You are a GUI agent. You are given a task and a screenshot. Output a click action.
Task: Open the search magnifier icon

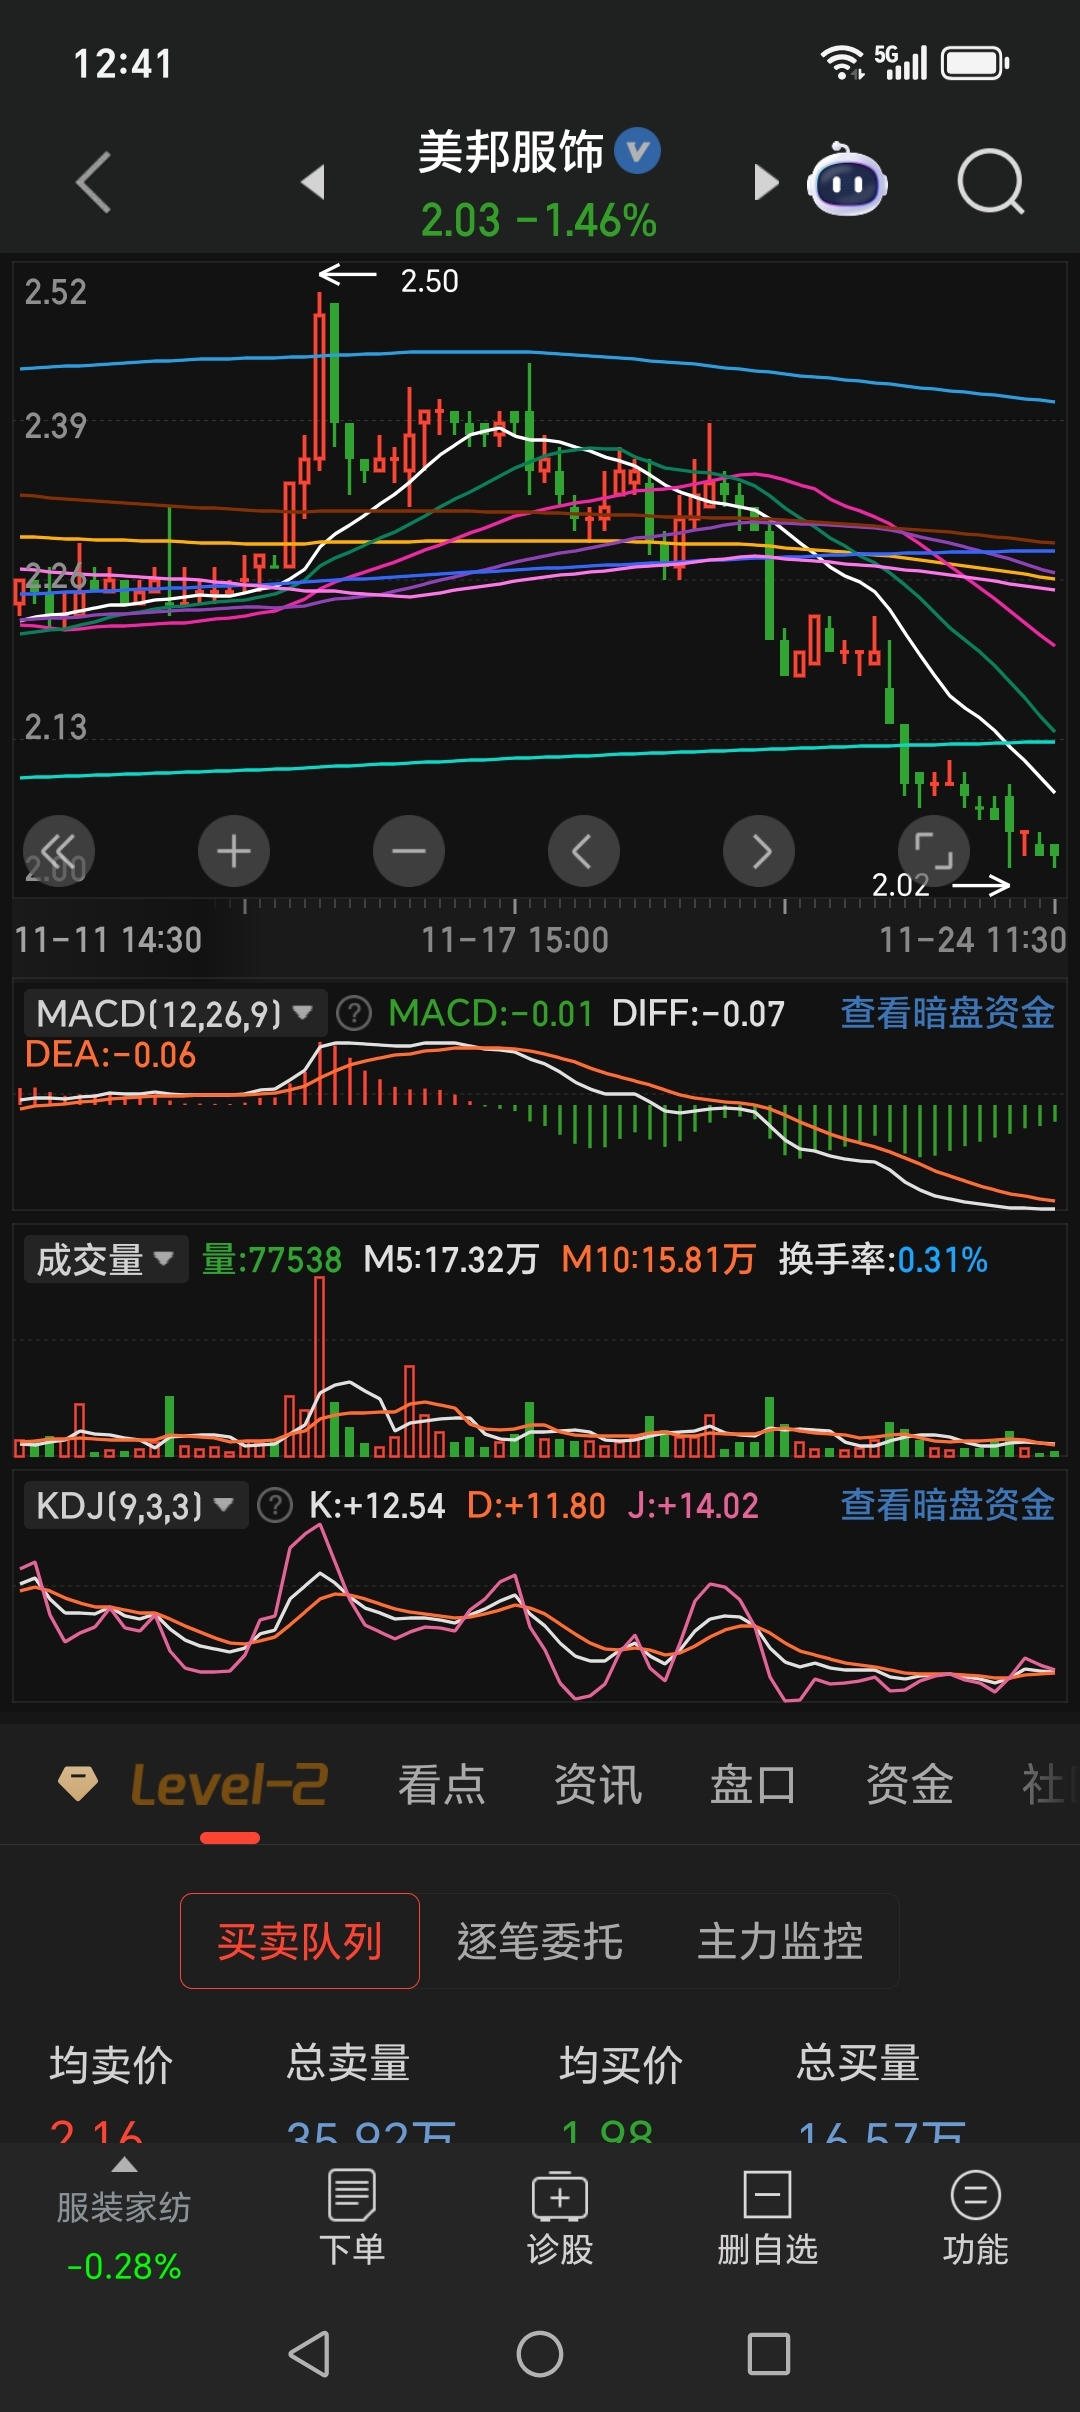[990, 182]
